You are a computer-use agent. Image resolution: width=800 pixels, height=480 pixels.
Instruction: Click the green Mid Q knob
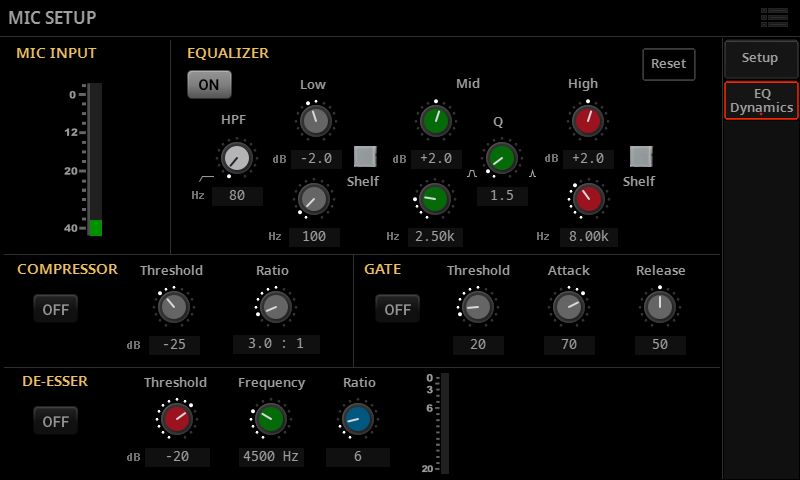pyautogui.click(x=500, y=157)
